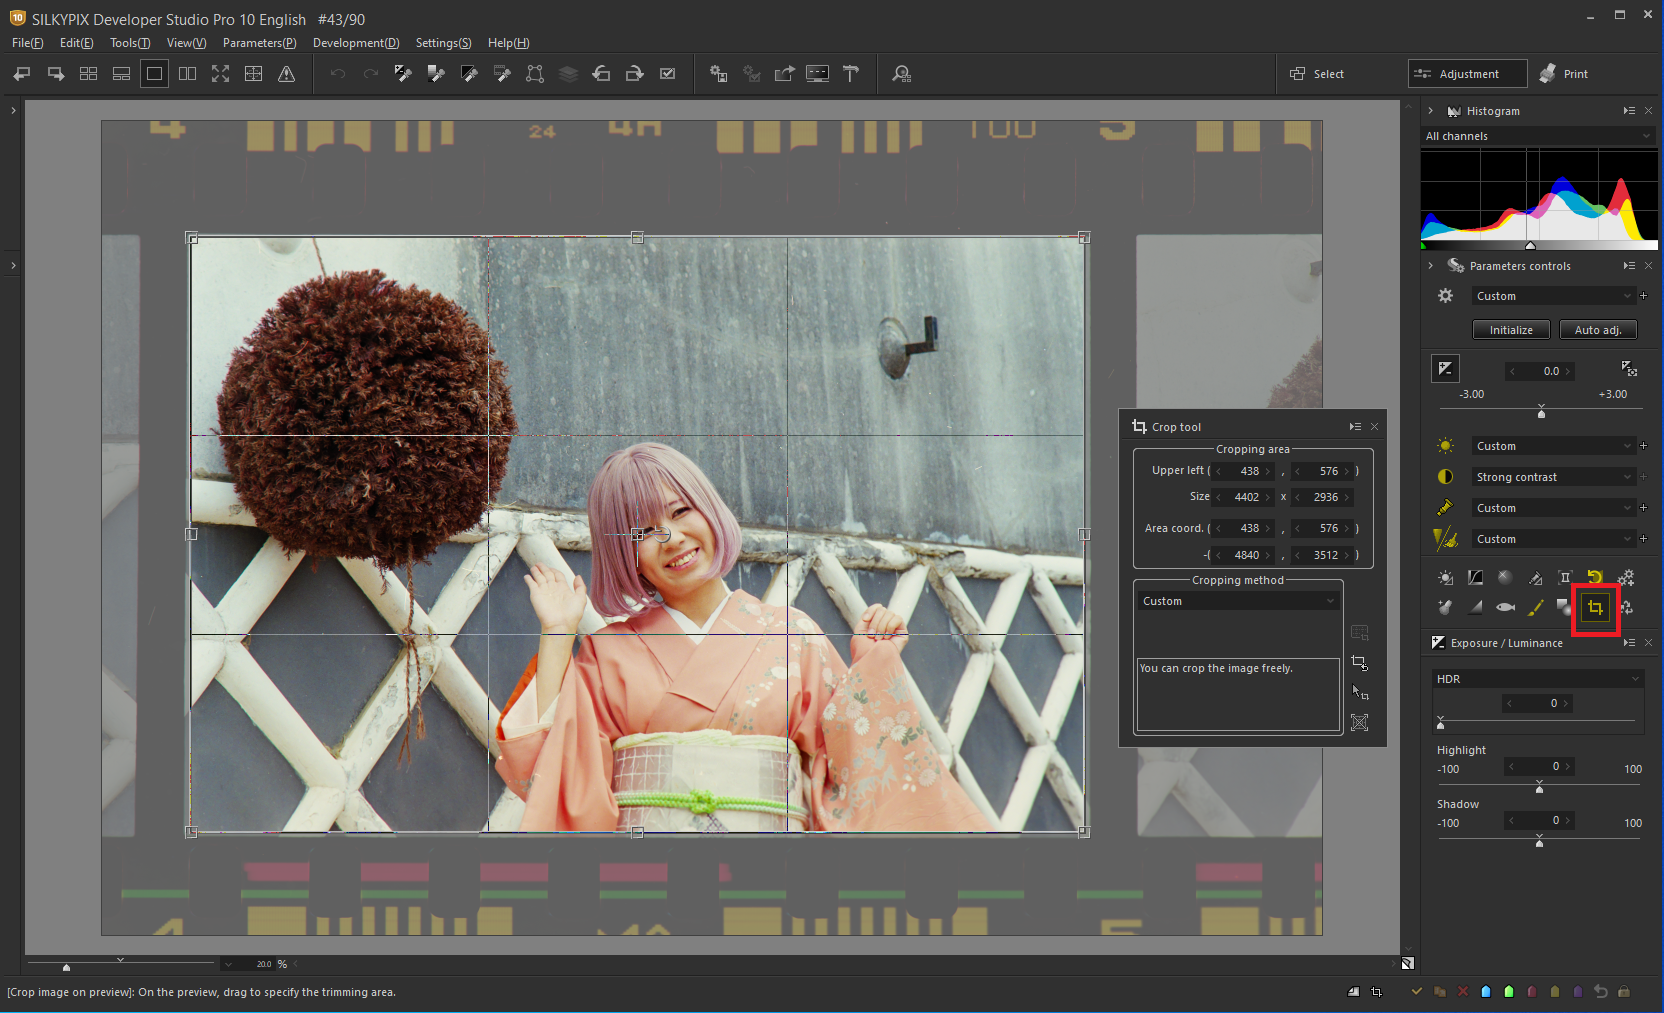The image size is (1664, 1013).
Task: Click exposure bias tool icon
Action: click(x=1445, y=369)
